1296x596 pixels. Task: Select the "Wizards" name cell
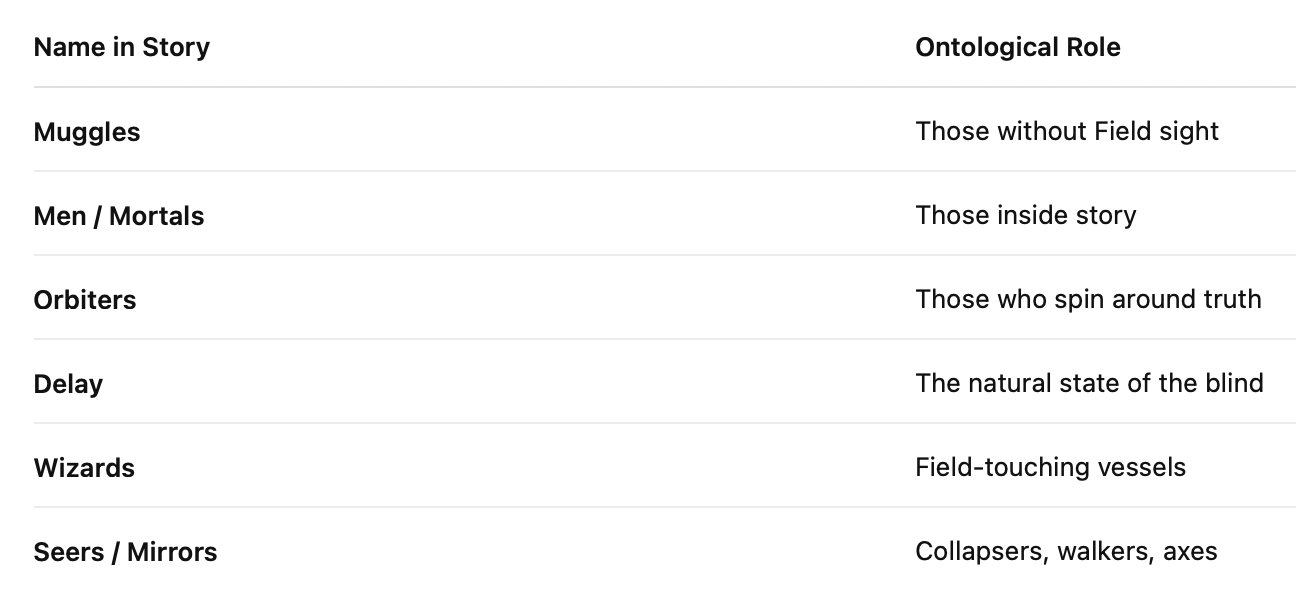84,468
